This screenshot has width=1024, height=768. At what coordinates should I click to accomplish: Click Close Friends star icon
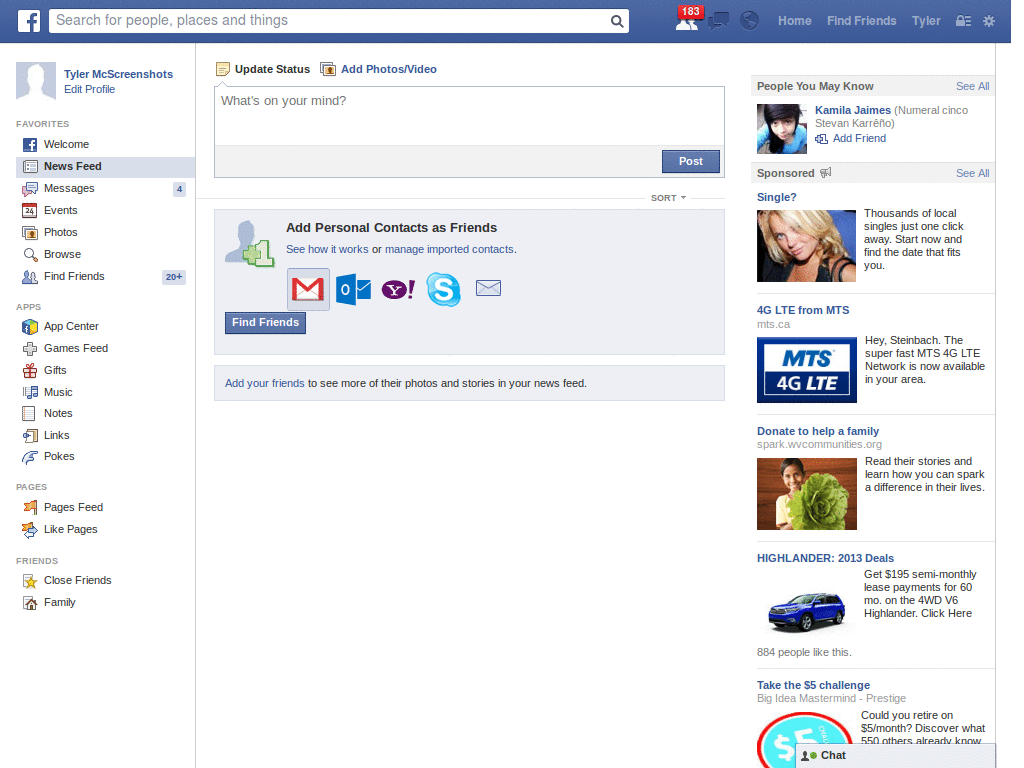click(x=30, y=581)
